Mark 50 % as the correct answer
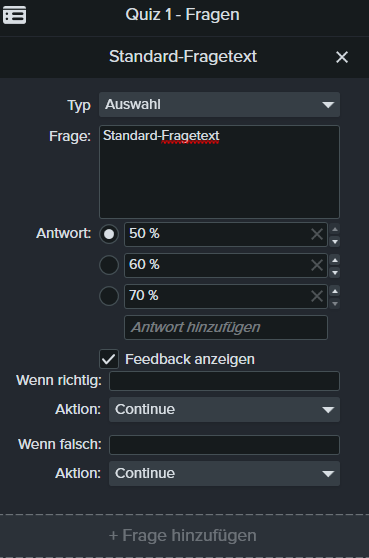 click(109, 234)
